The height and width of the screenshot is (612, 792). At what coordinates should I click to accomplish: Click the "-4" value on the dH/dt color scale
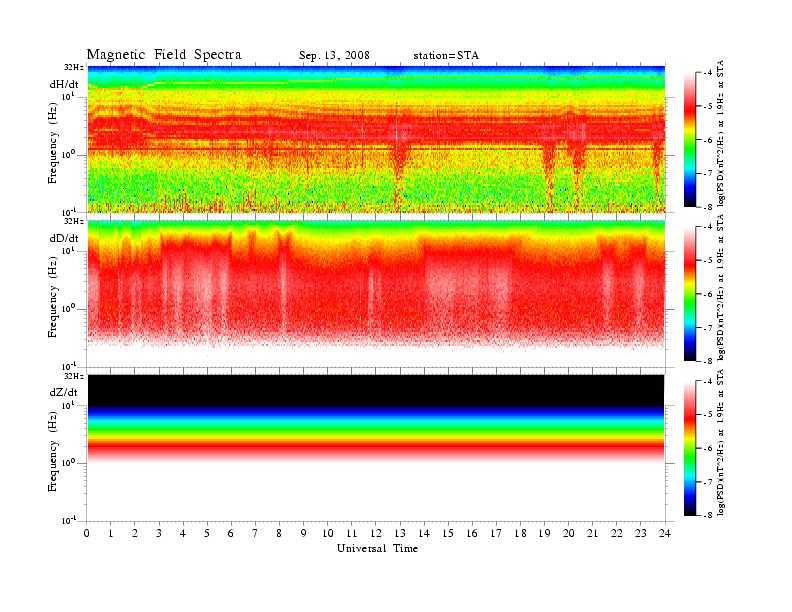click(708, 73)
